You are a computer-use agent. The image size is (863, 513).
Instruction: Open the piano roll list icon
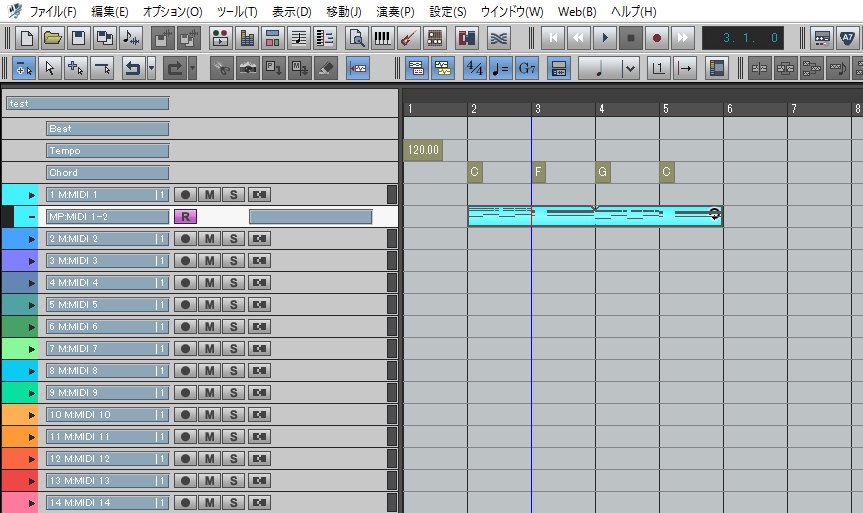point(325,38)
